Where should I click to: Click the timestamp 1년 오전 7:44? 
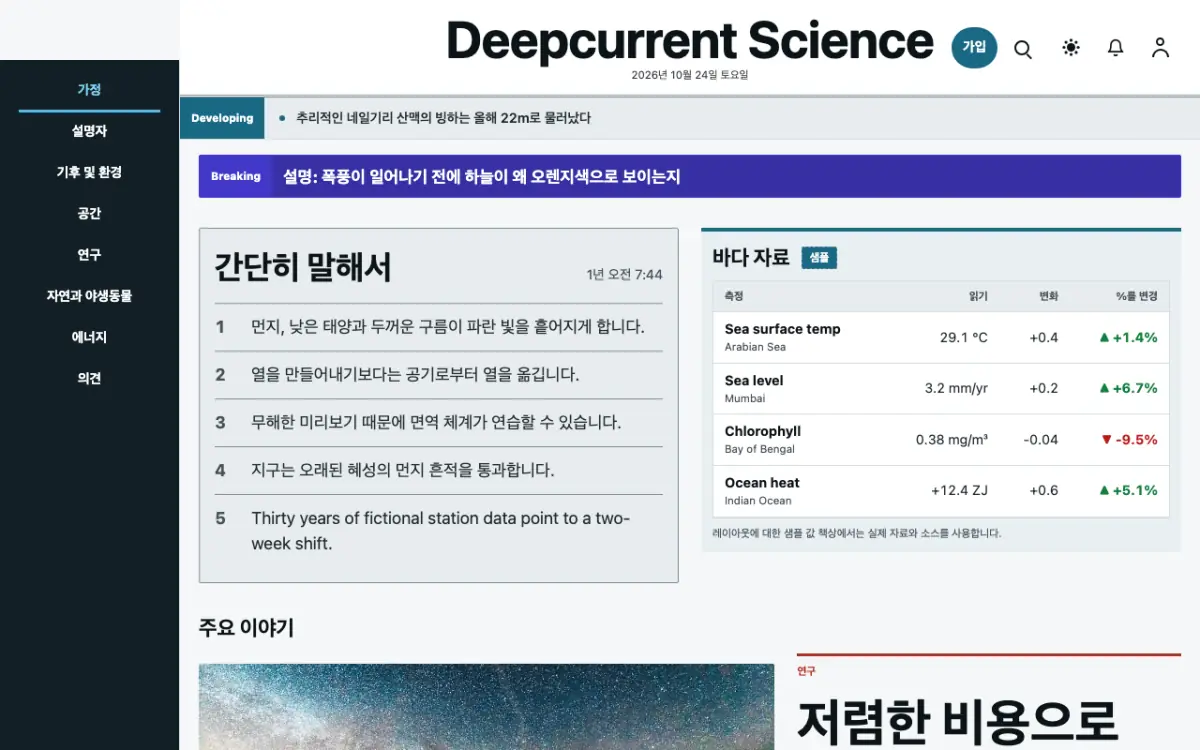pos(624,275)
